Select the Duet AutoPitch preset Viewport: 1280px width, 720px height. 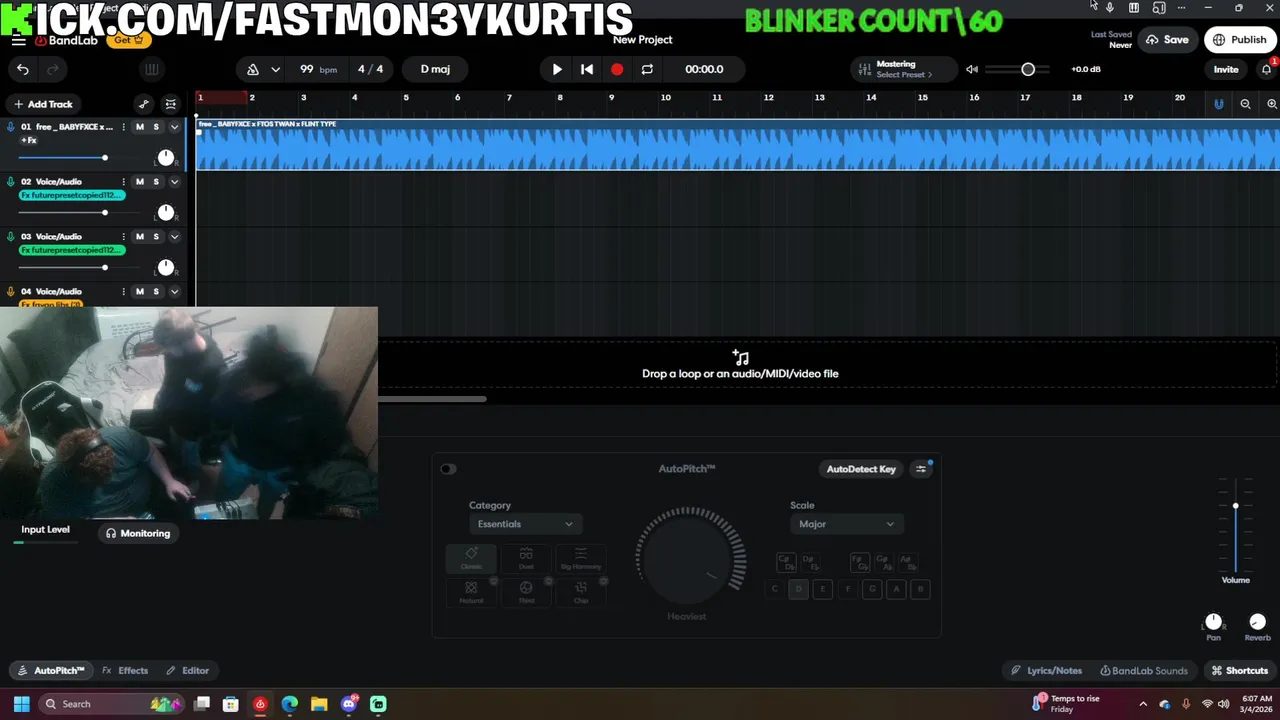[x=526, y=558]
